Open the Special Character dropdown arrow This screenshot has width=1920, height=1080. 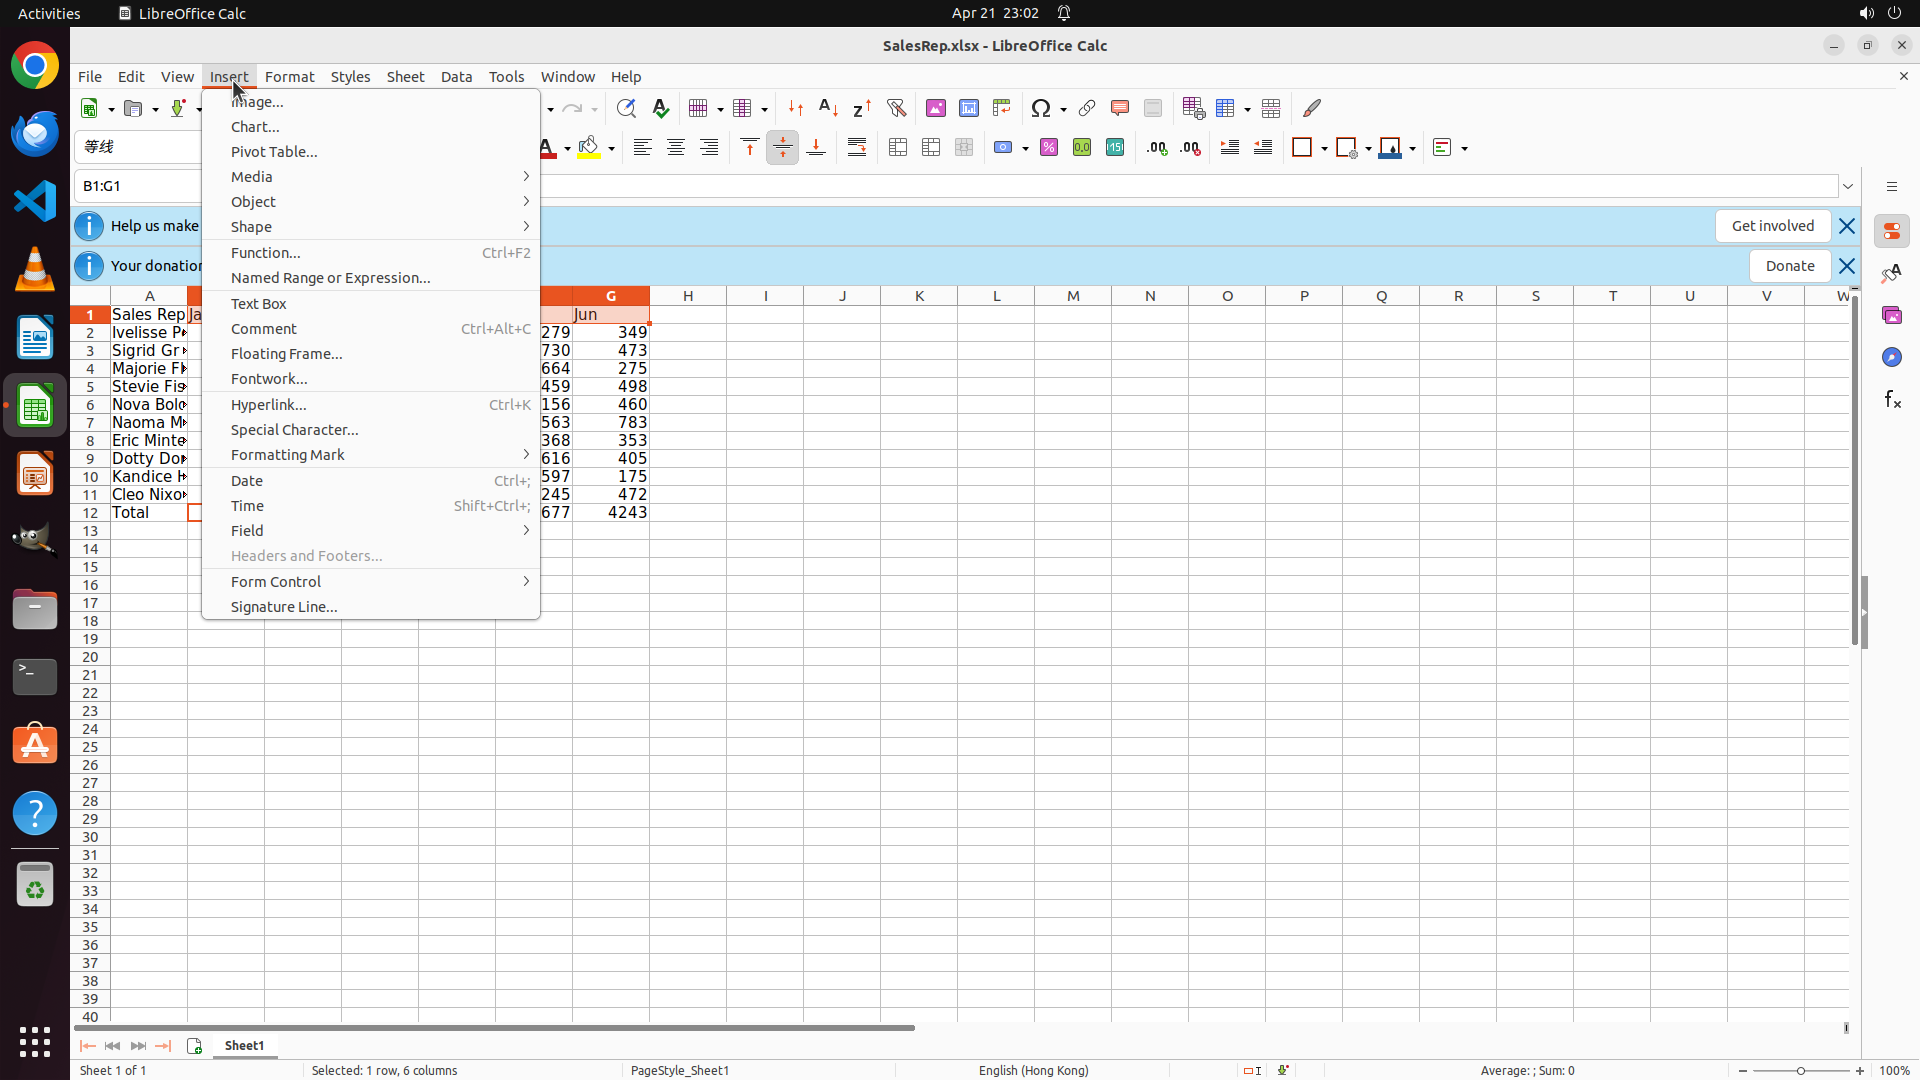tap(1064, 109)
